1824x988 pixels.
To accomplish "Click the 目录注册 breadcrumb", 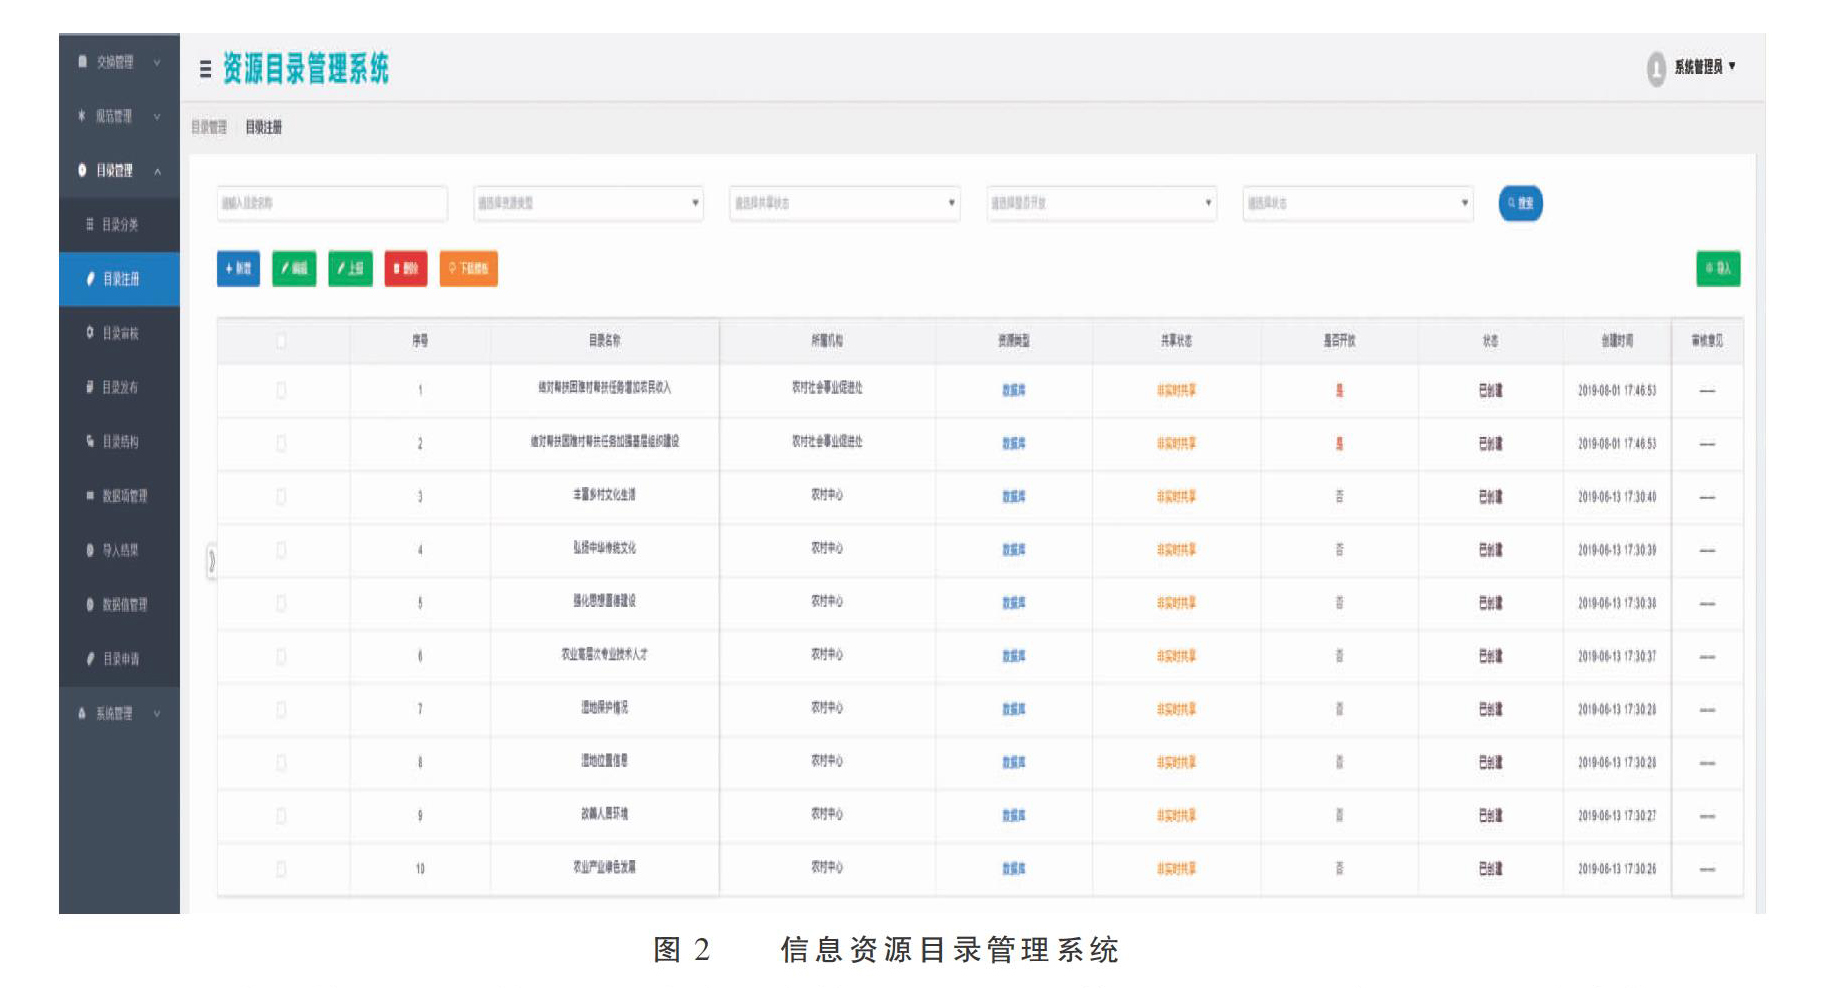I will pyautogui.click(x=264, y=127).
